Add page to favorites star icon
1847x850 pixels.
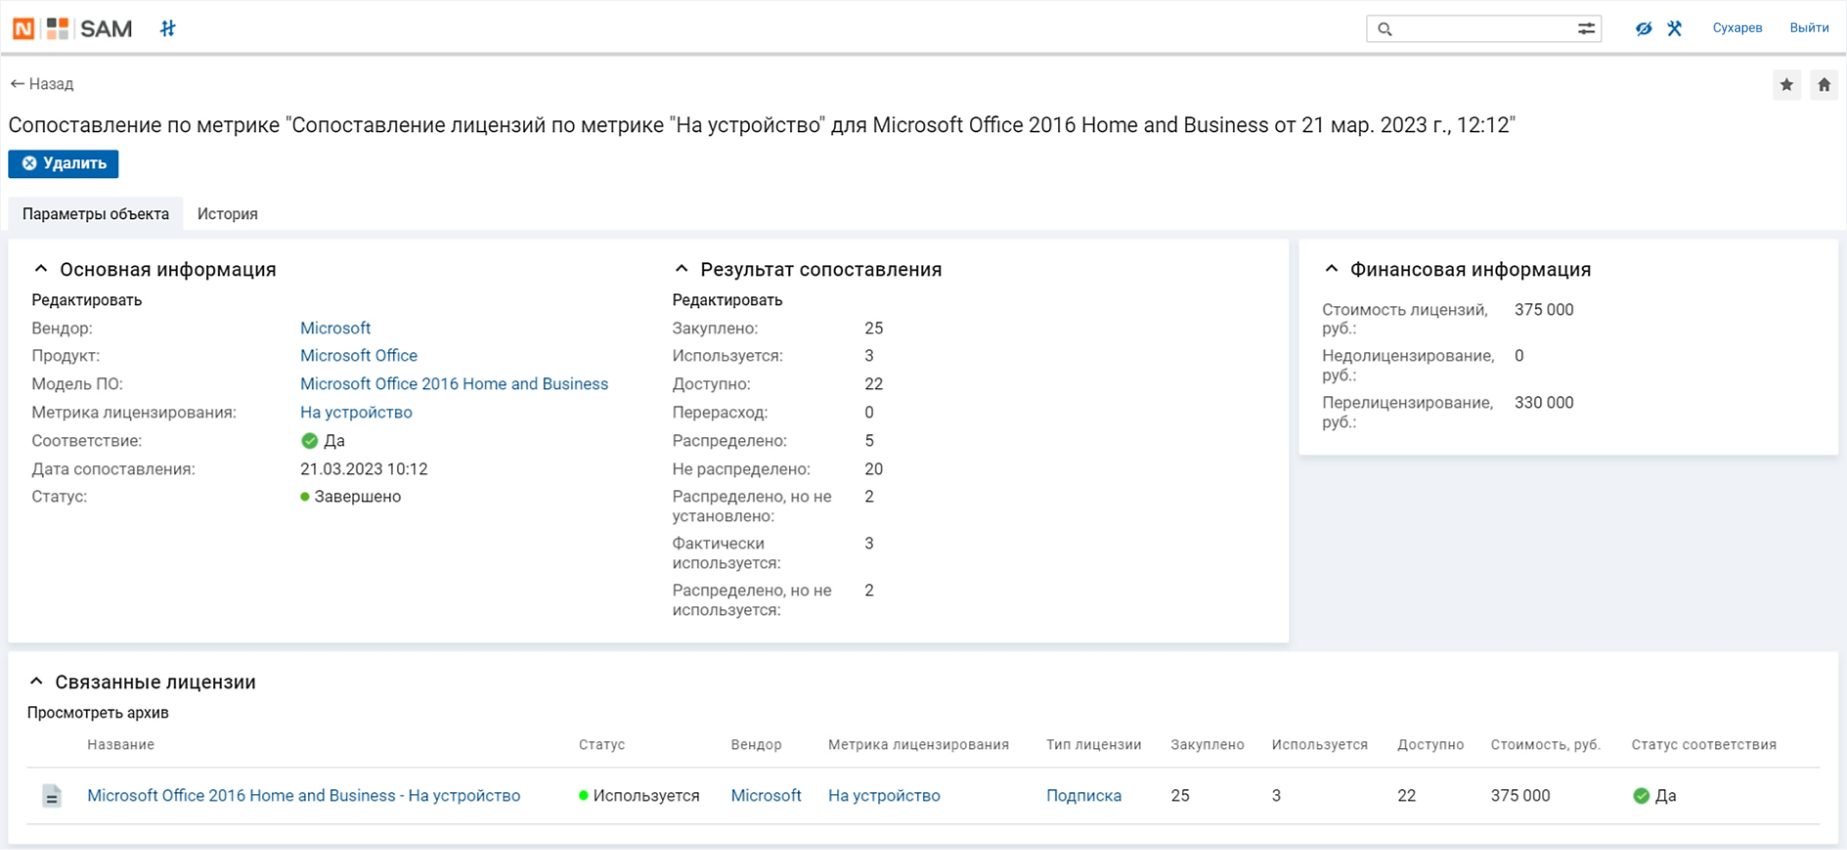click(x=1787, y=85)
